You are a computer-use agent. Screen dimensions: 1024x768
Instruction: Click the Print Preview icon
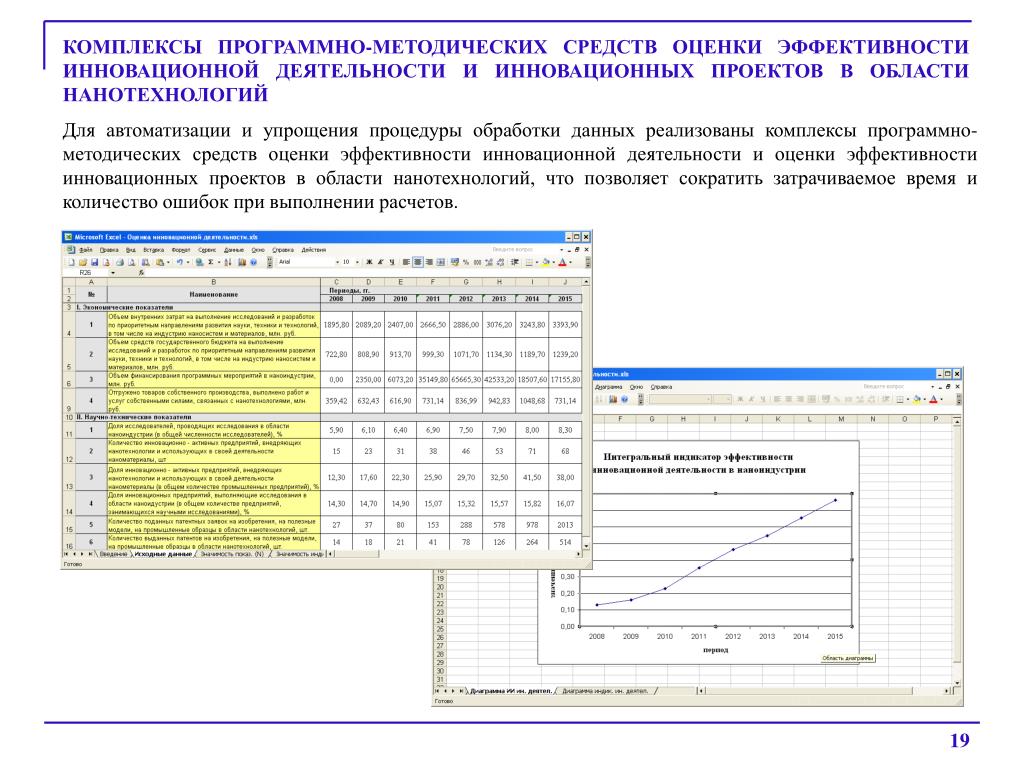131,262
